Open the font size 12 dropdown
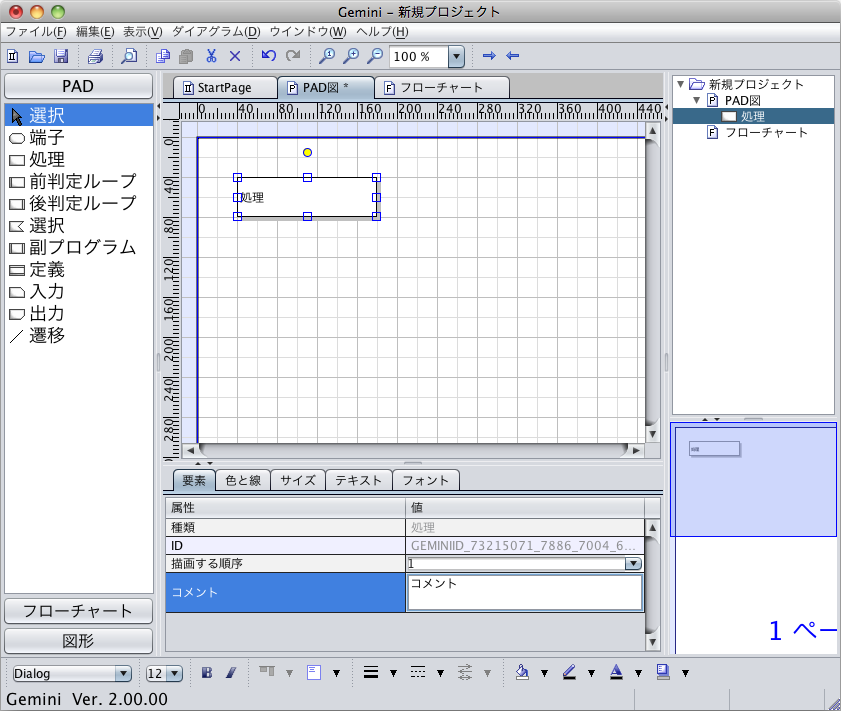Viewport: 841px width, 711px height. point(174,673)
